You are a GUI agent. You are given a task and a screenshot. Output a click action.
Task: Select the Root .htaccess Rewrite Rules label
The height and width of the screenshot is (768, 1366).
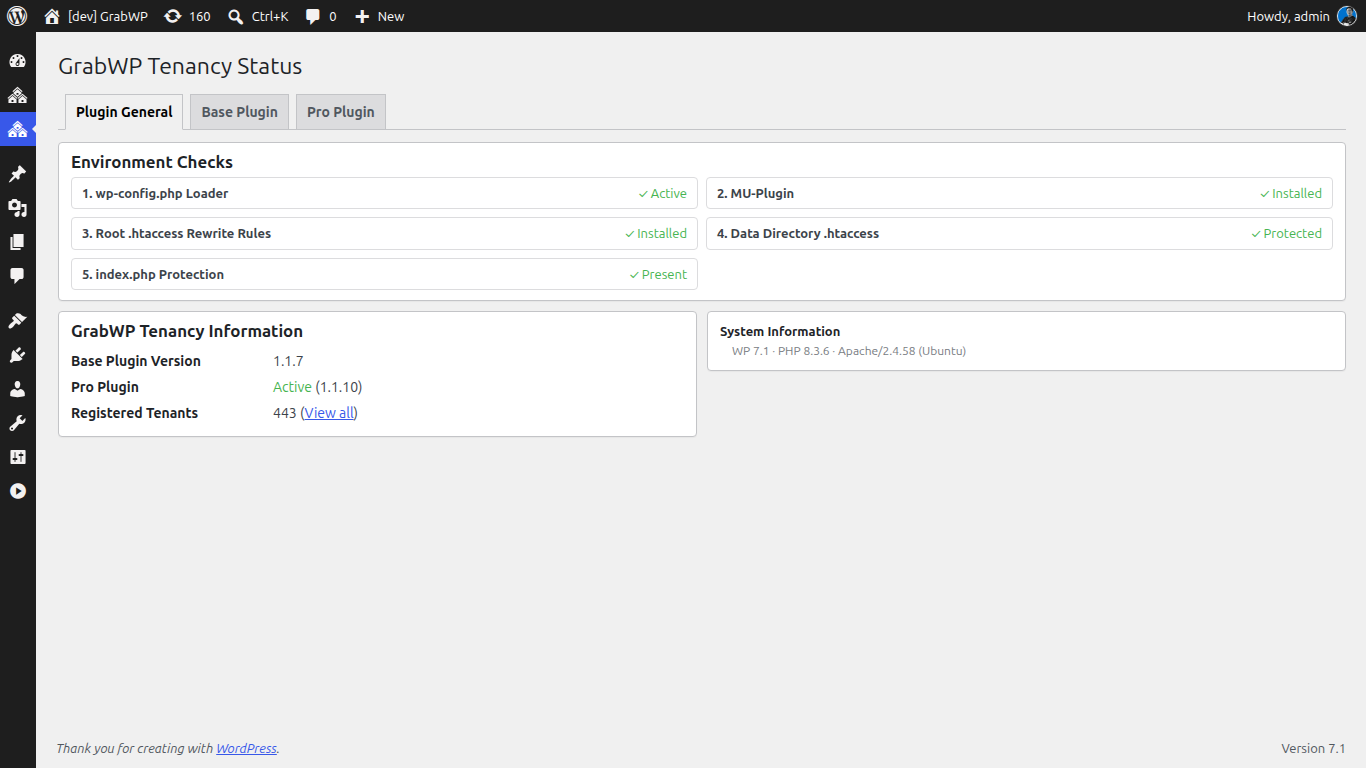pyautogui.click(x=177, y=234)
